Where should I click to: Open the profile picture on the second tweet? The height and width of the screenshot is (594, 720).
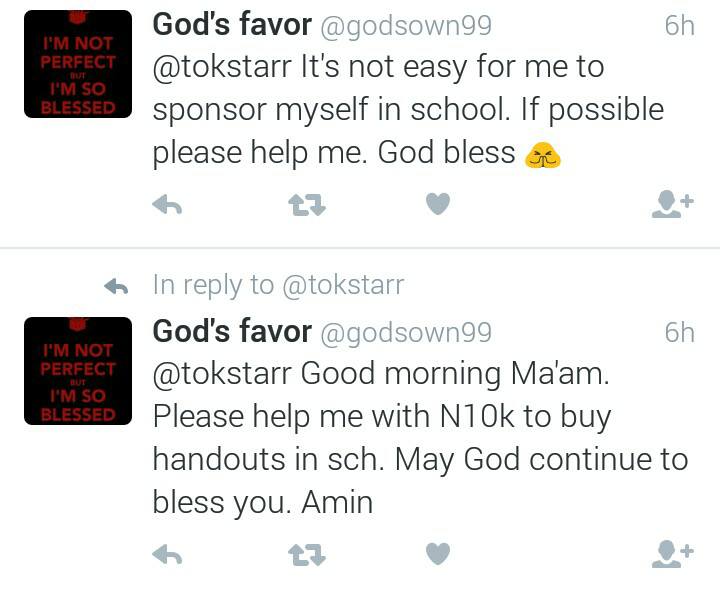[x=77, y=371]
